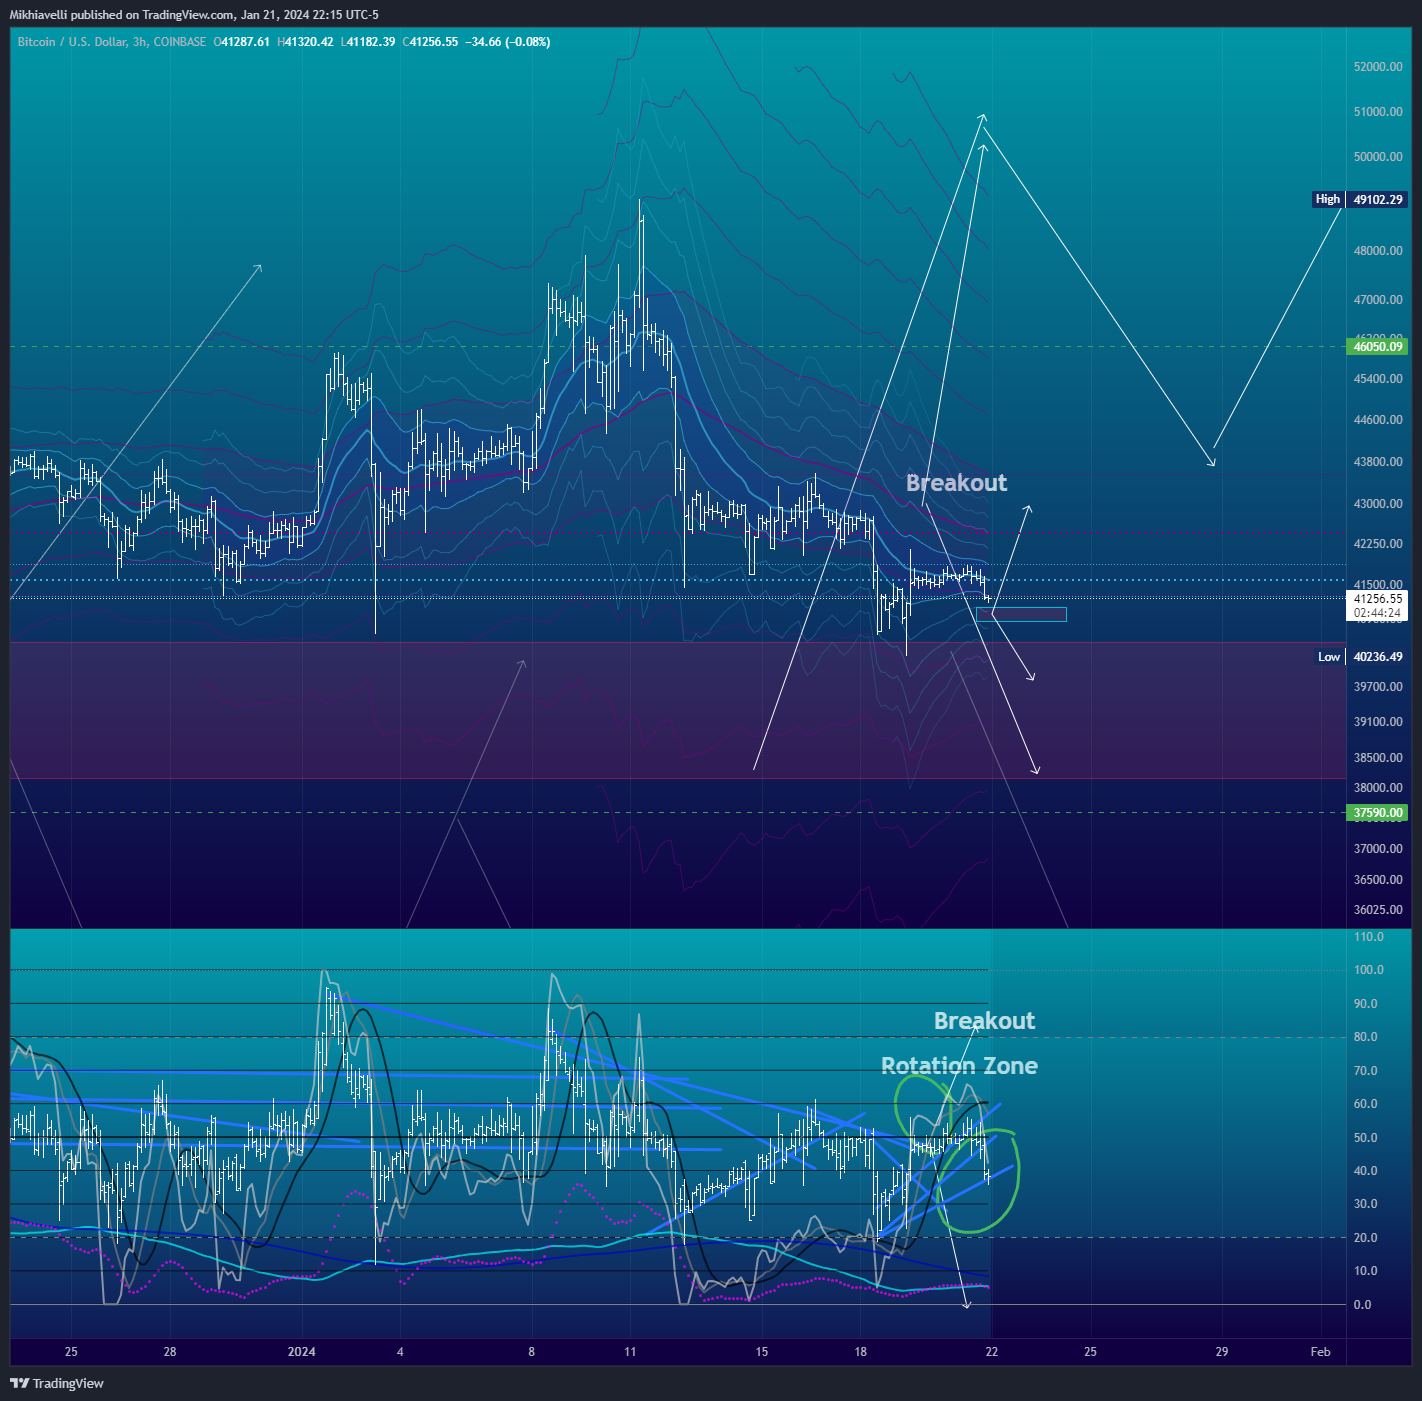Click the '4' date on the time axis
Image resolution: width=1422 pixels, height=1401 pixels.
[400, 1352]
